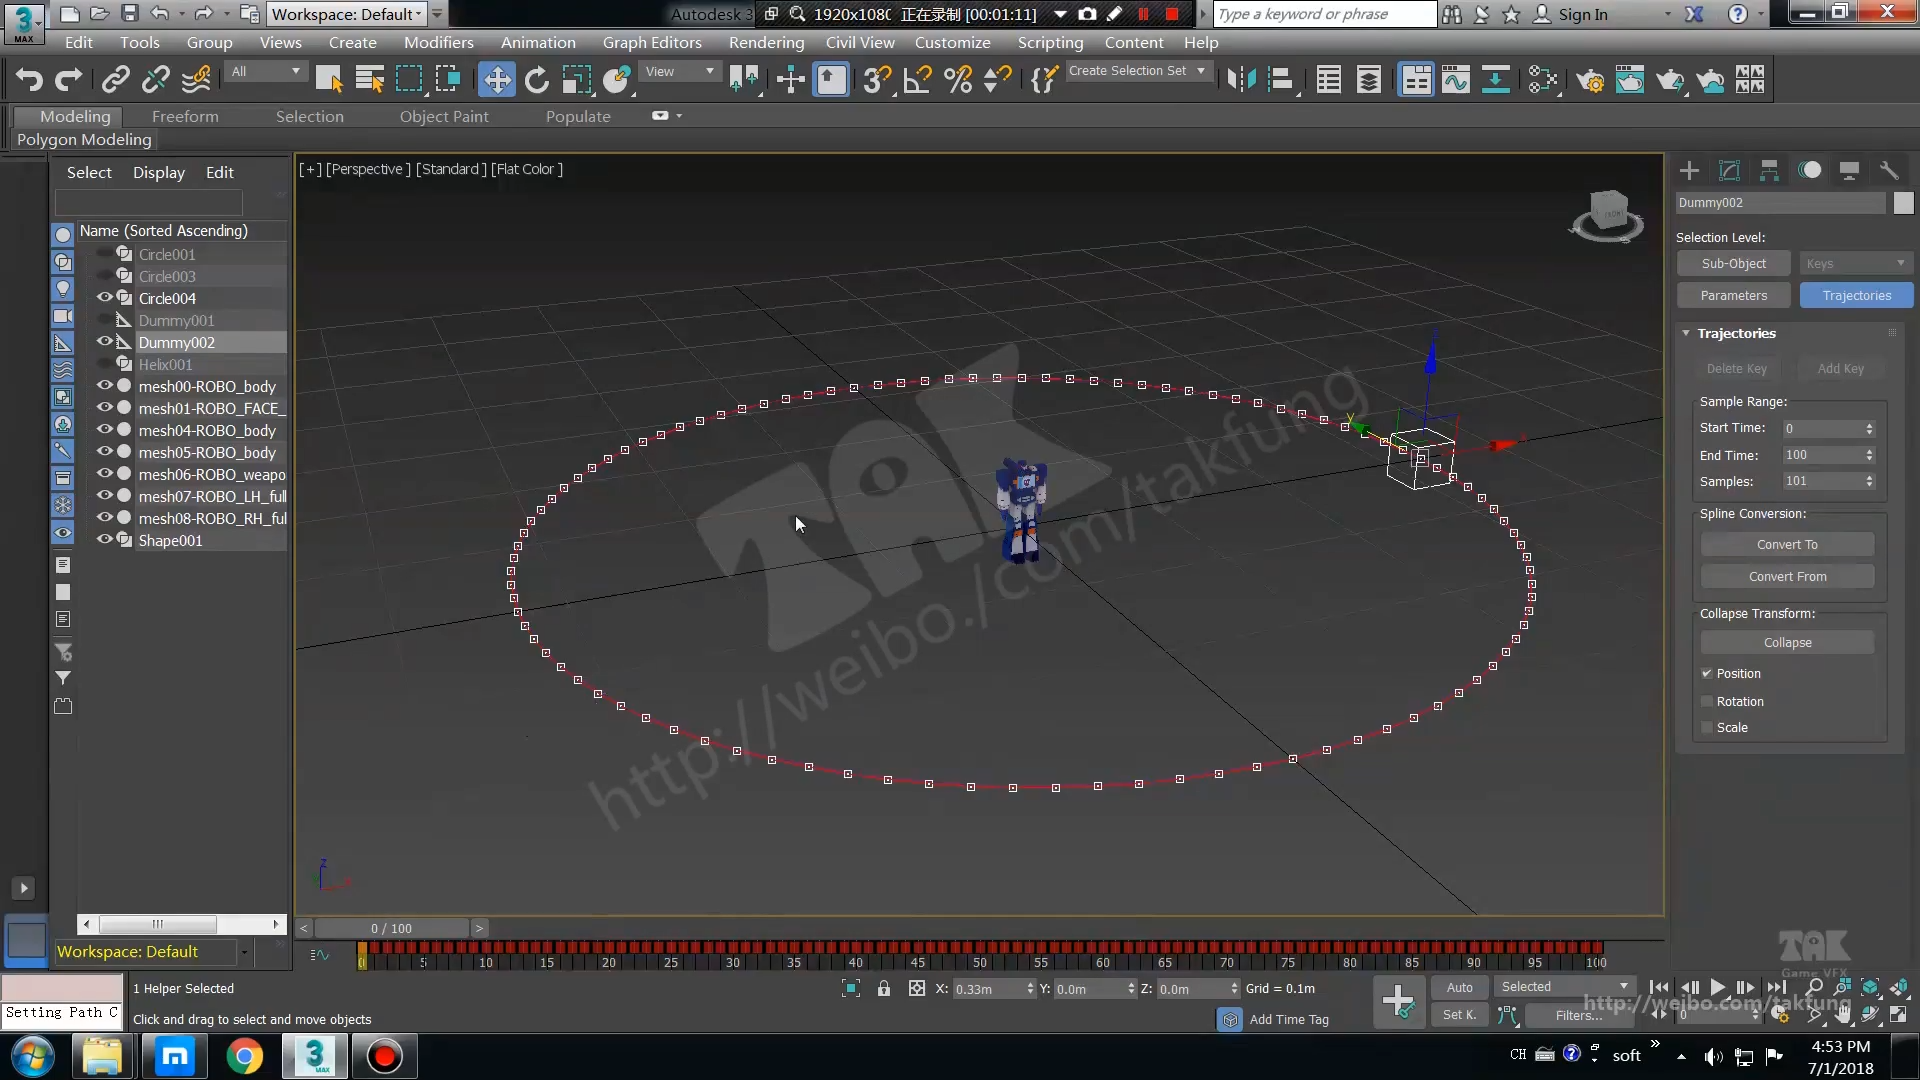Toggle the Angle Snap icon
This screenshot has height=1080, width=1920.
pos(917,80)
